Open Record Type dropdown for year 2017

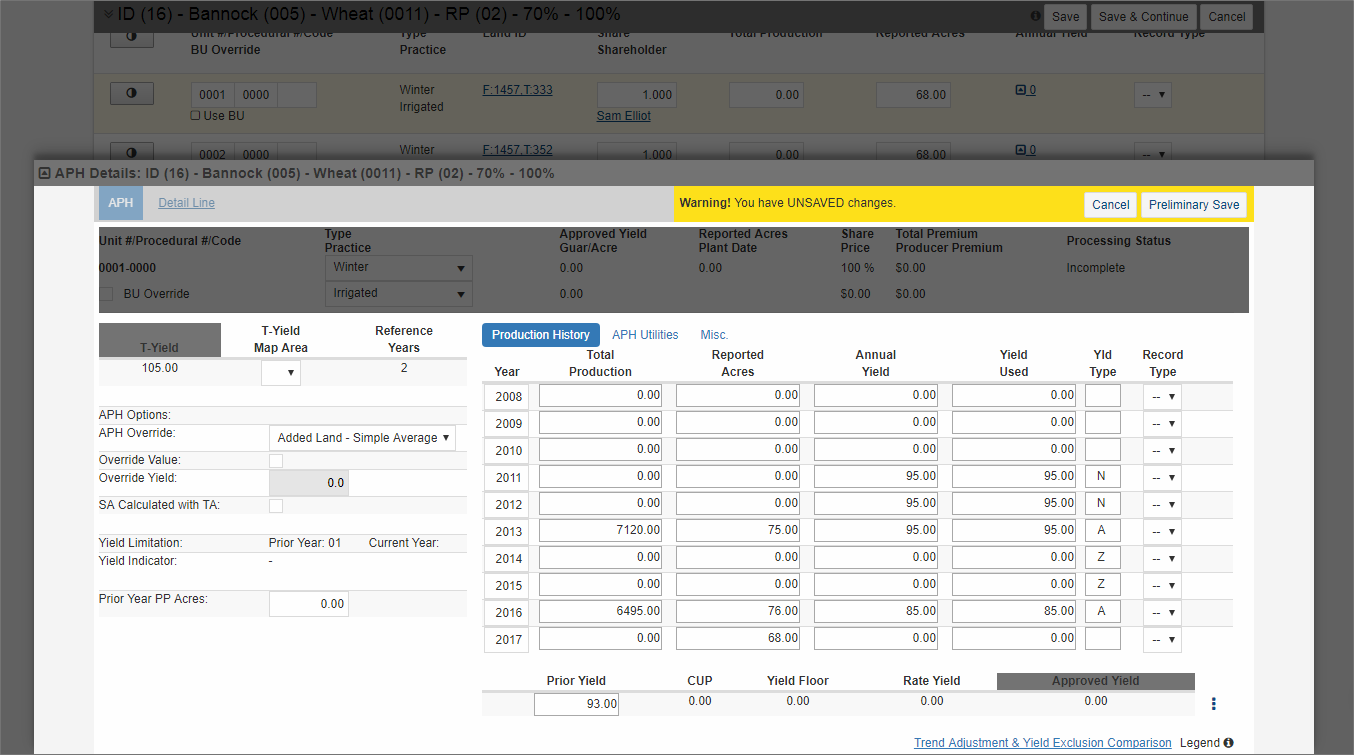pos(1162,639)
